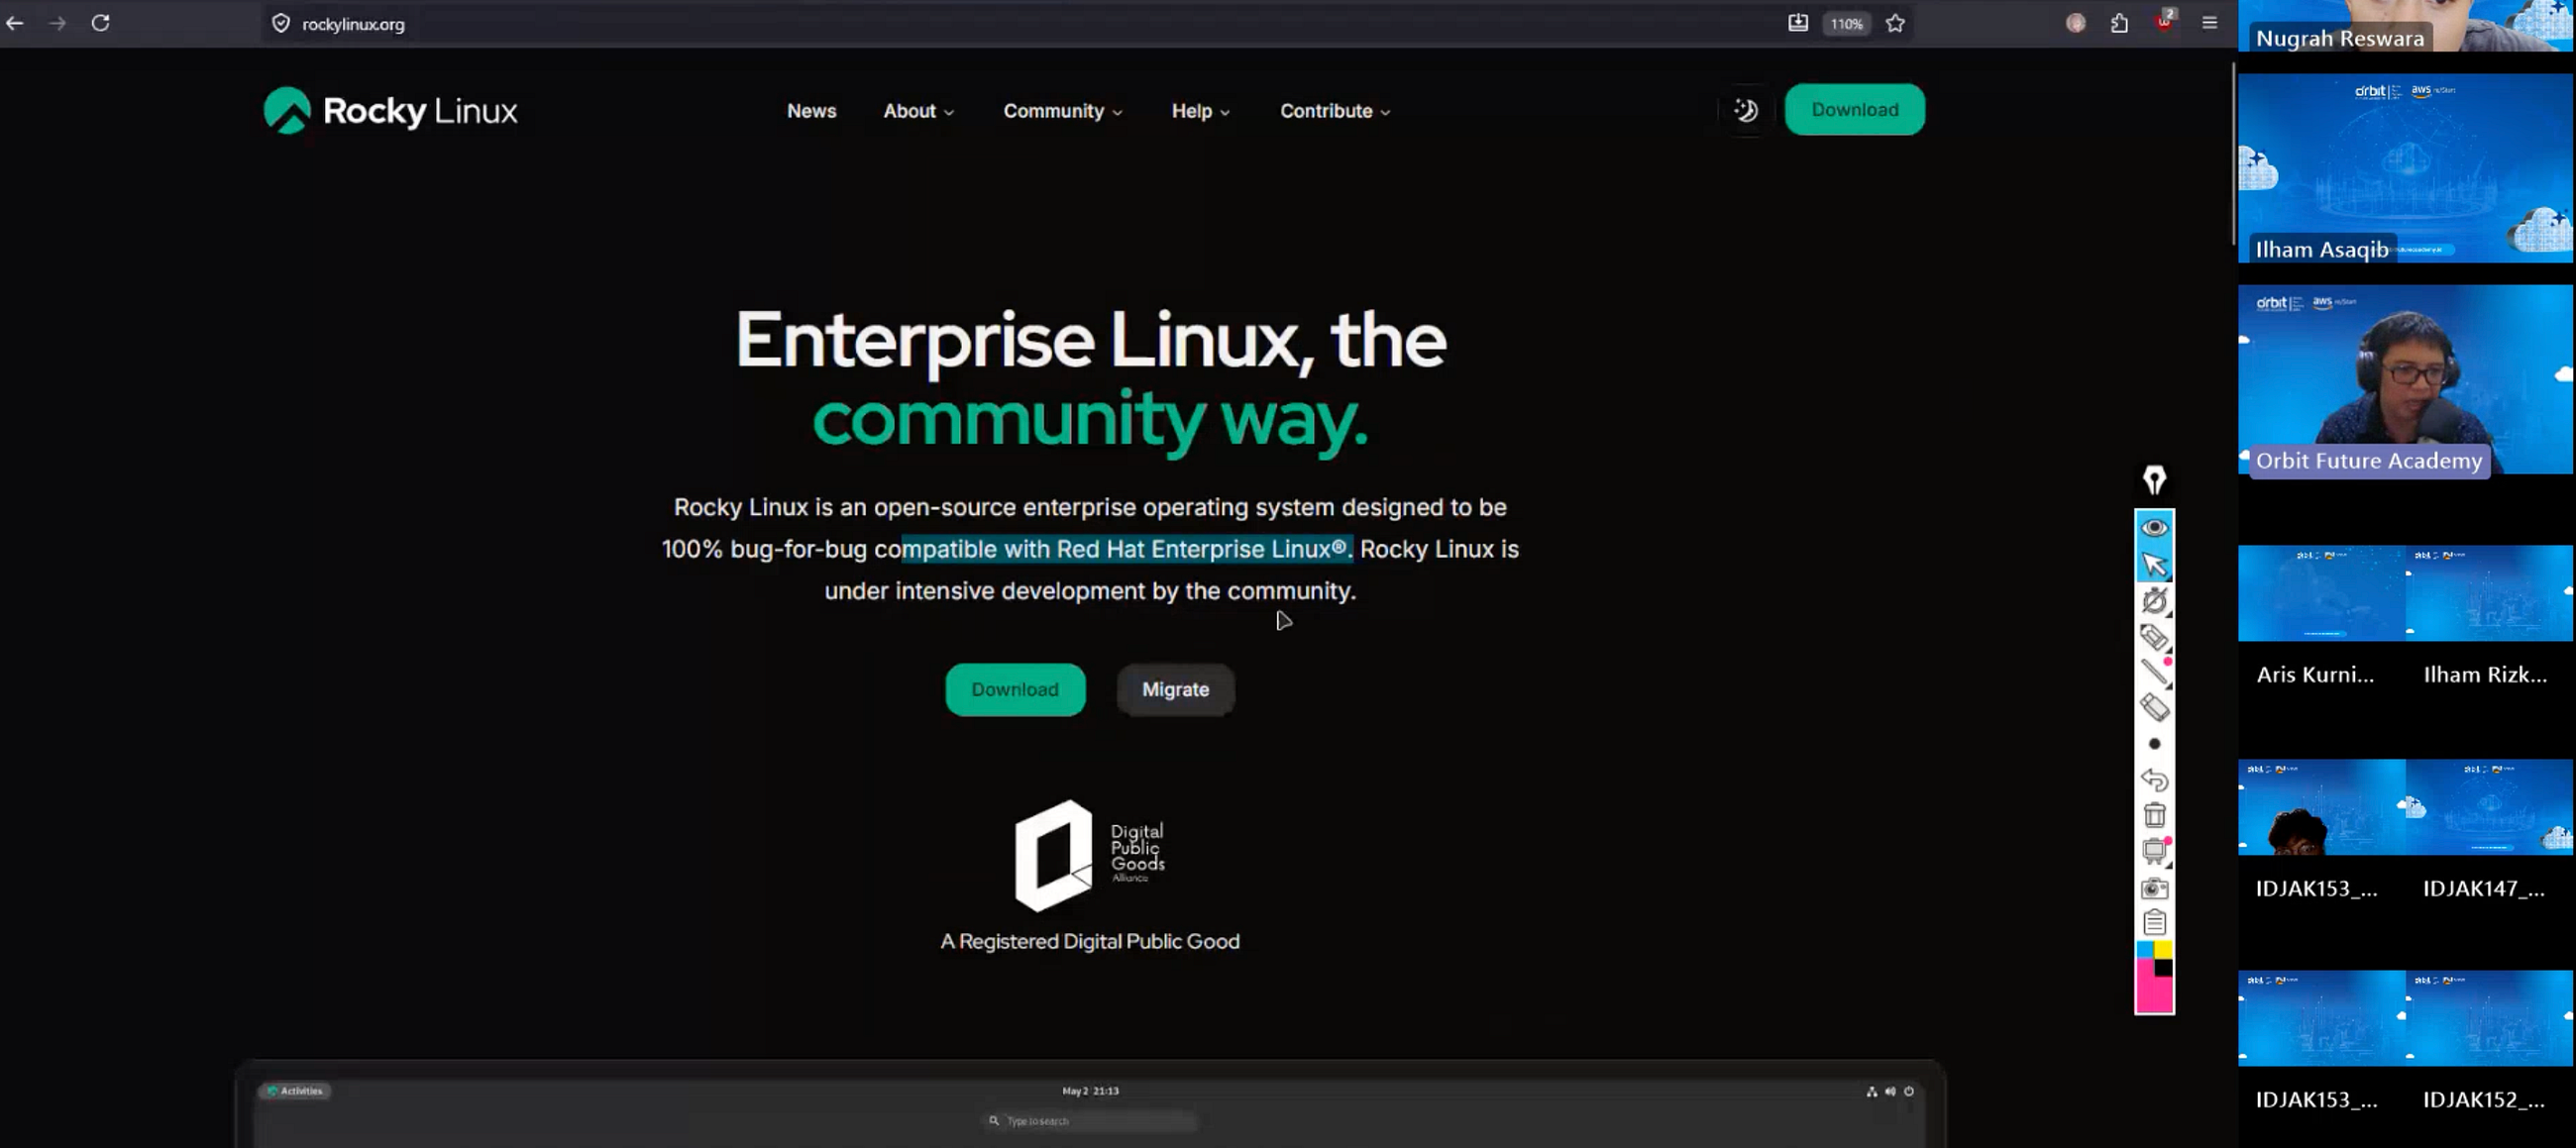The width and height of the screenshot is (2576, 1148).
Task: Click 'Type to search' box in preview image
Action: [x=1089, y=1120]
